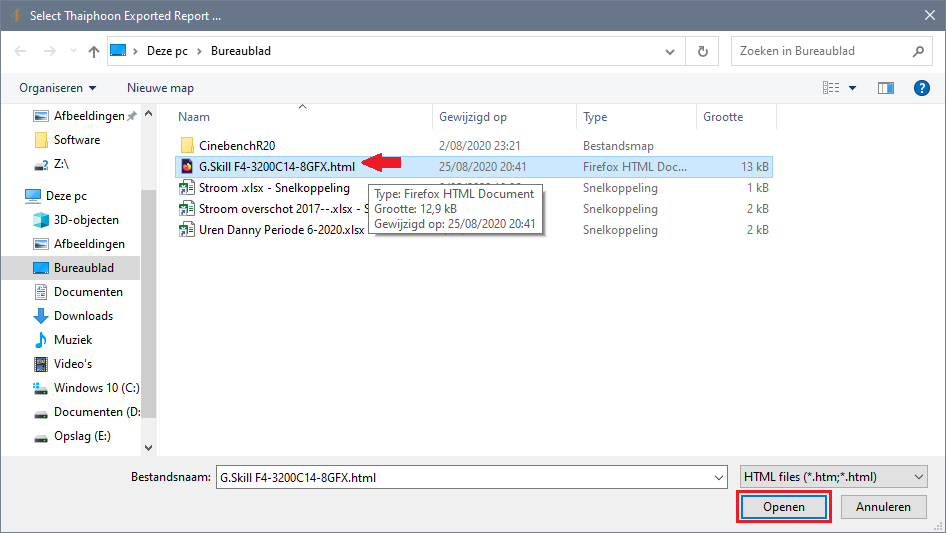Image resolution: width=946 pixels, height=533 pixels.
Task: Go forward arrow in navigation bar
Action: [x=49, y=51]
